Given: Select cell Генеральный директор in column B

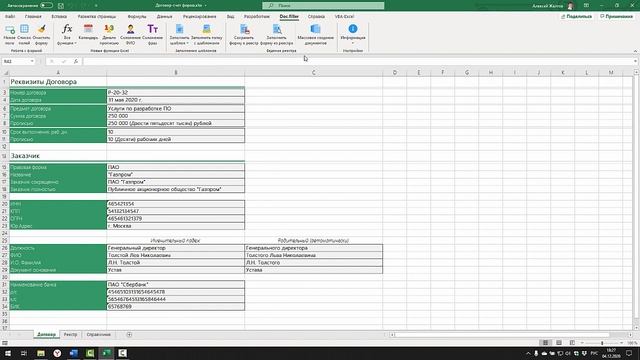Looking at the screenshot, I should click(x=176, y=248).
